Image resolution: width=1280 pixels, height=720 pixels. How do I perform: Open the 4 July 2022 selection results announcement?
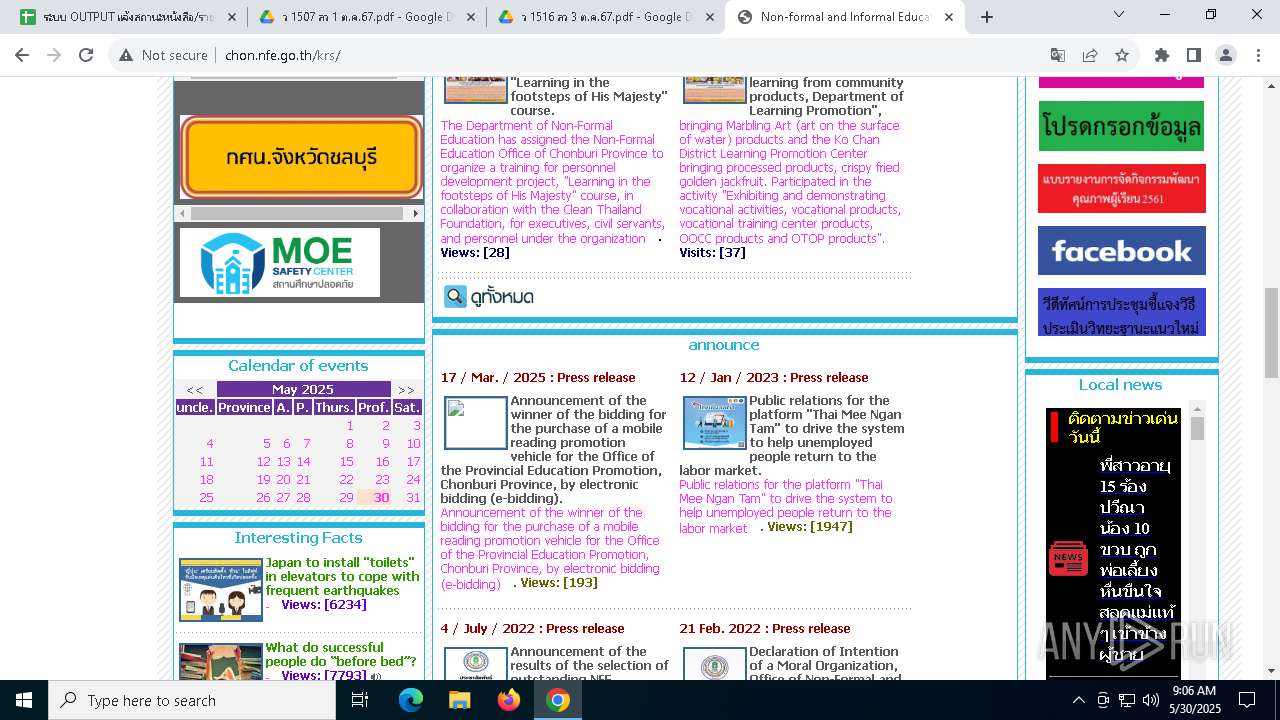pyautogui.click(x=589, y=665)
